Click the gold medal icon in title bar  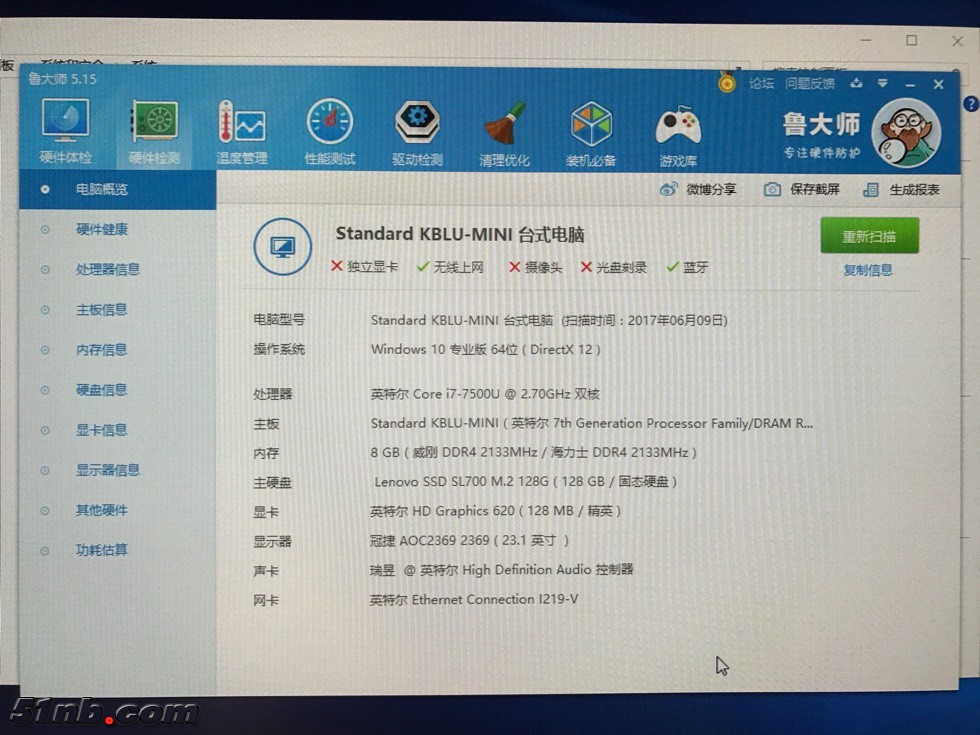(727, 83)
